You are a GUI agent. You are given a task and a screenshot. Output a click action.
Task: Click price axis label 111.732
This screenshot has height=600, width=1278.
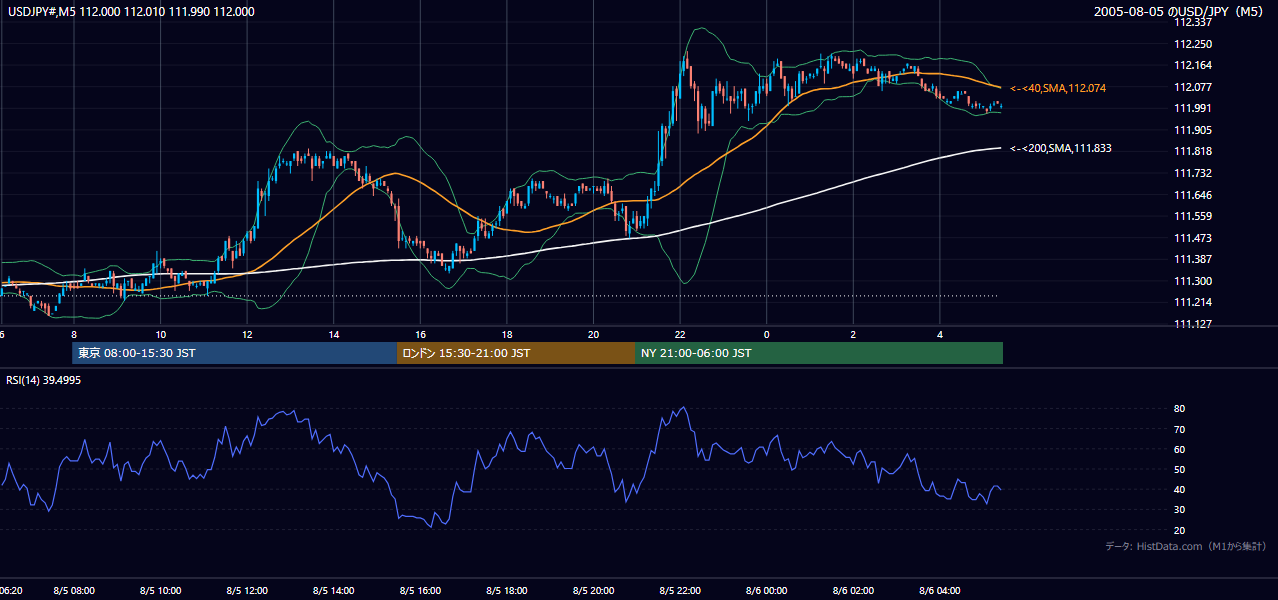[x=1194, y=174]
